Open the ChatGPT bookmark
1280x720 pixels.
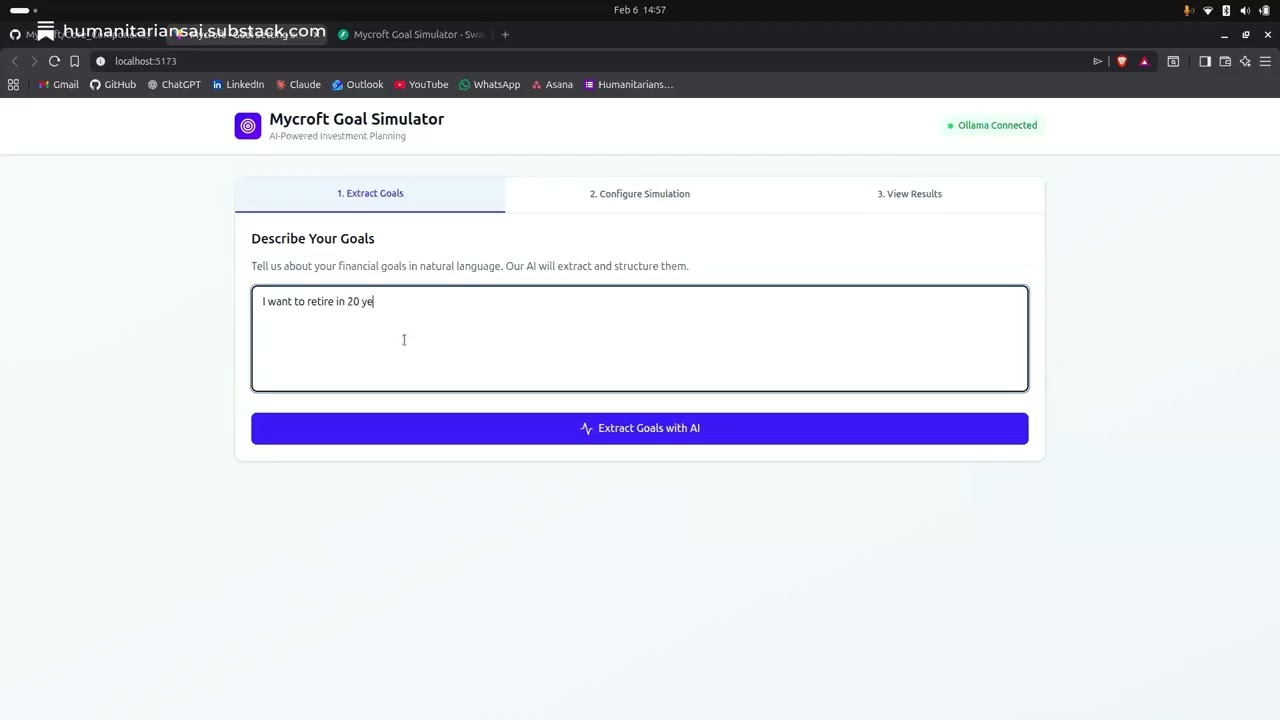coord(174,85)
